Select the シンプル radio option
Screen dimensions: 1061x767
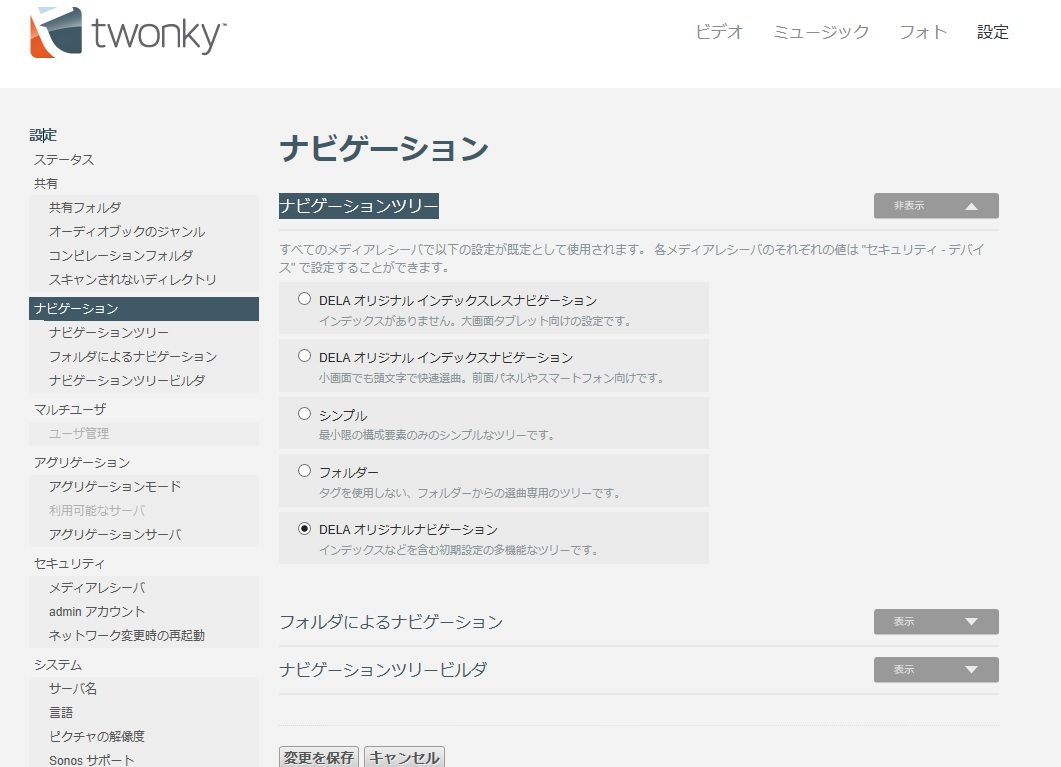coord(304,413)
